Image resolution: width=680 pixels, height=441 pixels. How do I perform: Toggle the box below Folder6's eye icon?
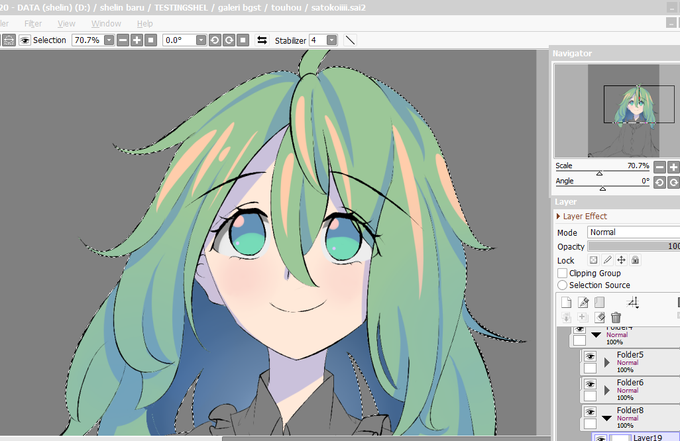(x=590, y=396)
